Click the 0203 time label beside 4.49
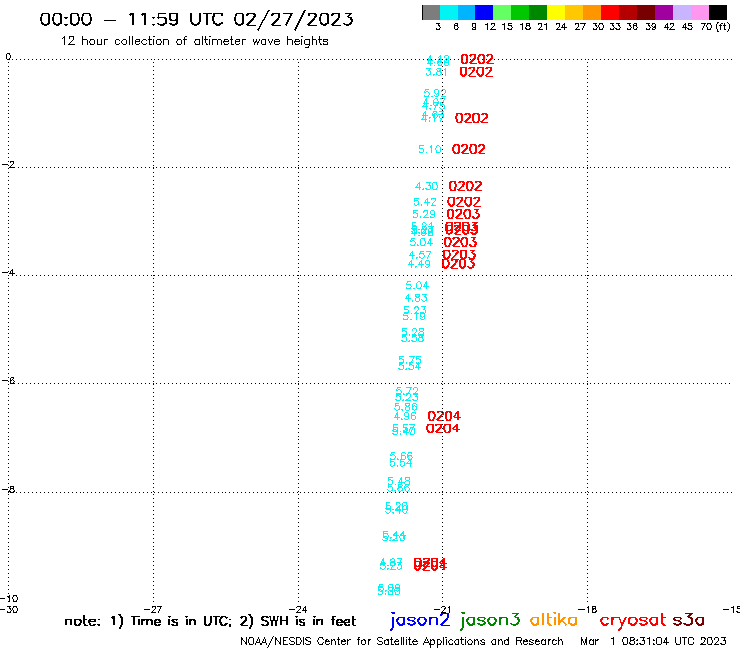 (458, 264)
